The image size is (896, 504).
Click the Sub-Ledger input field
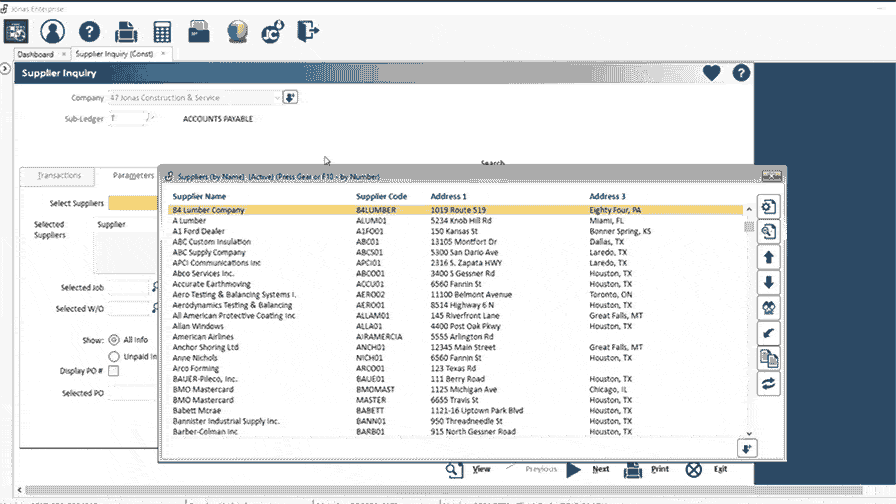pos(127,118)
